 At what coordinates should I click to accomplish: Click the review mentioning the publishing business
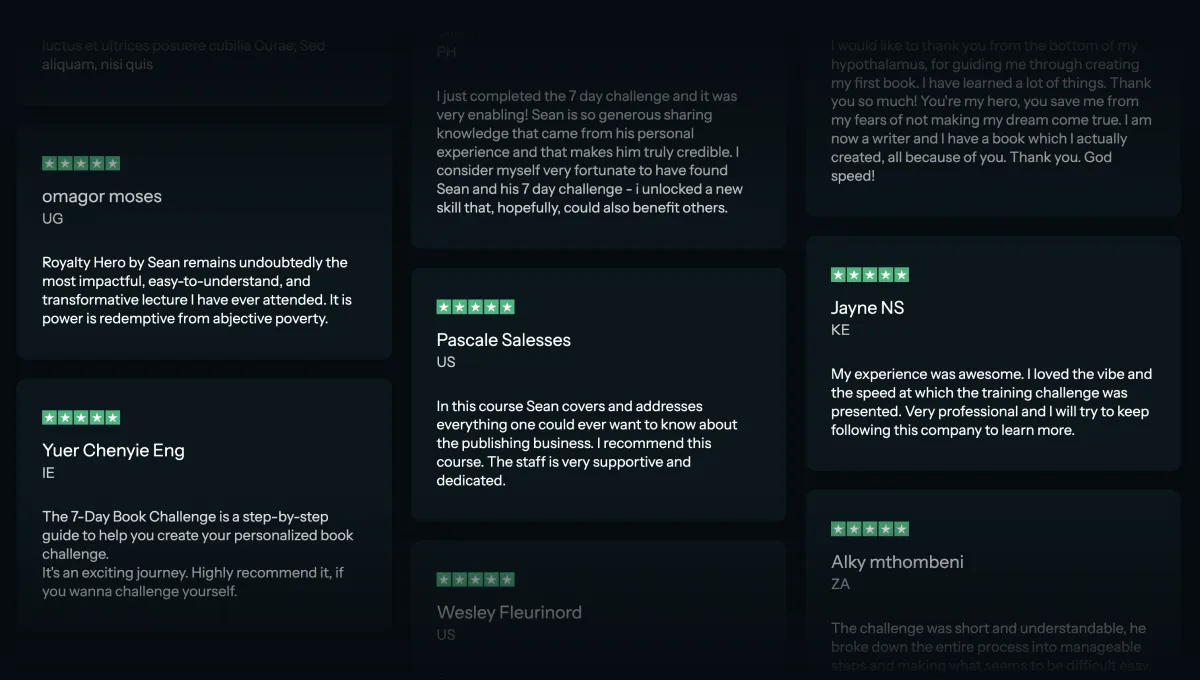point(587,443)
